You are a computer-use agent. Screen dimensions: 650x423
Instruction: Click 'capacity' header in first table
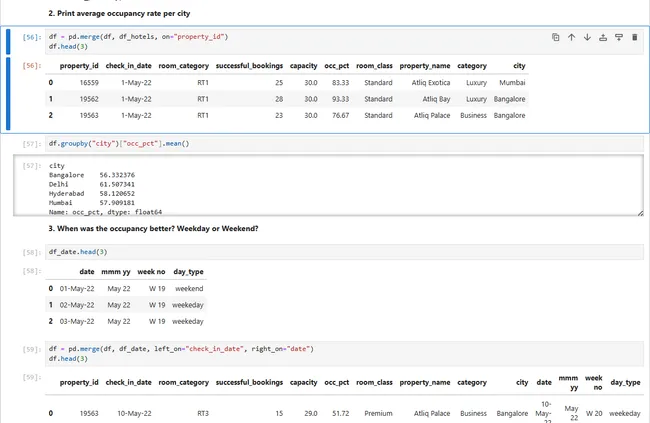(303, 66)
